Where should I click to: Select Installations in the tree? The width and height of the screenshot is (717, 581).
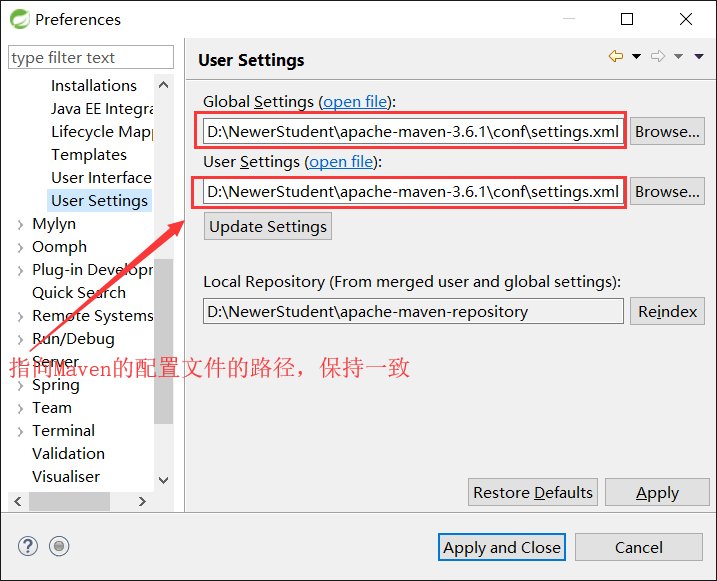pyautogui.click(x=94, y=85)
